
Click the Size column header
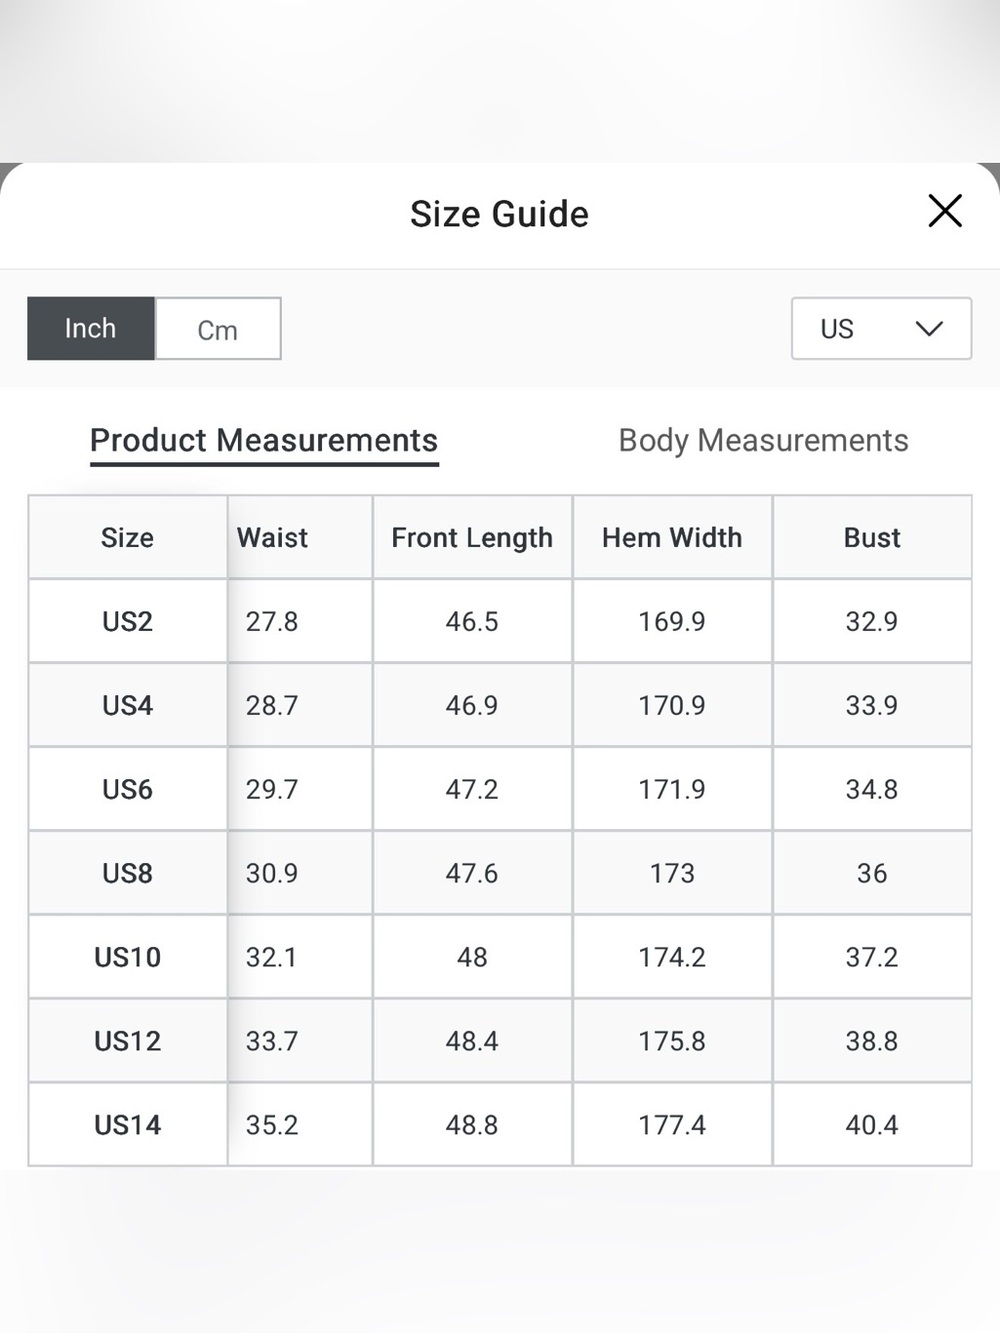coord(128,537)
